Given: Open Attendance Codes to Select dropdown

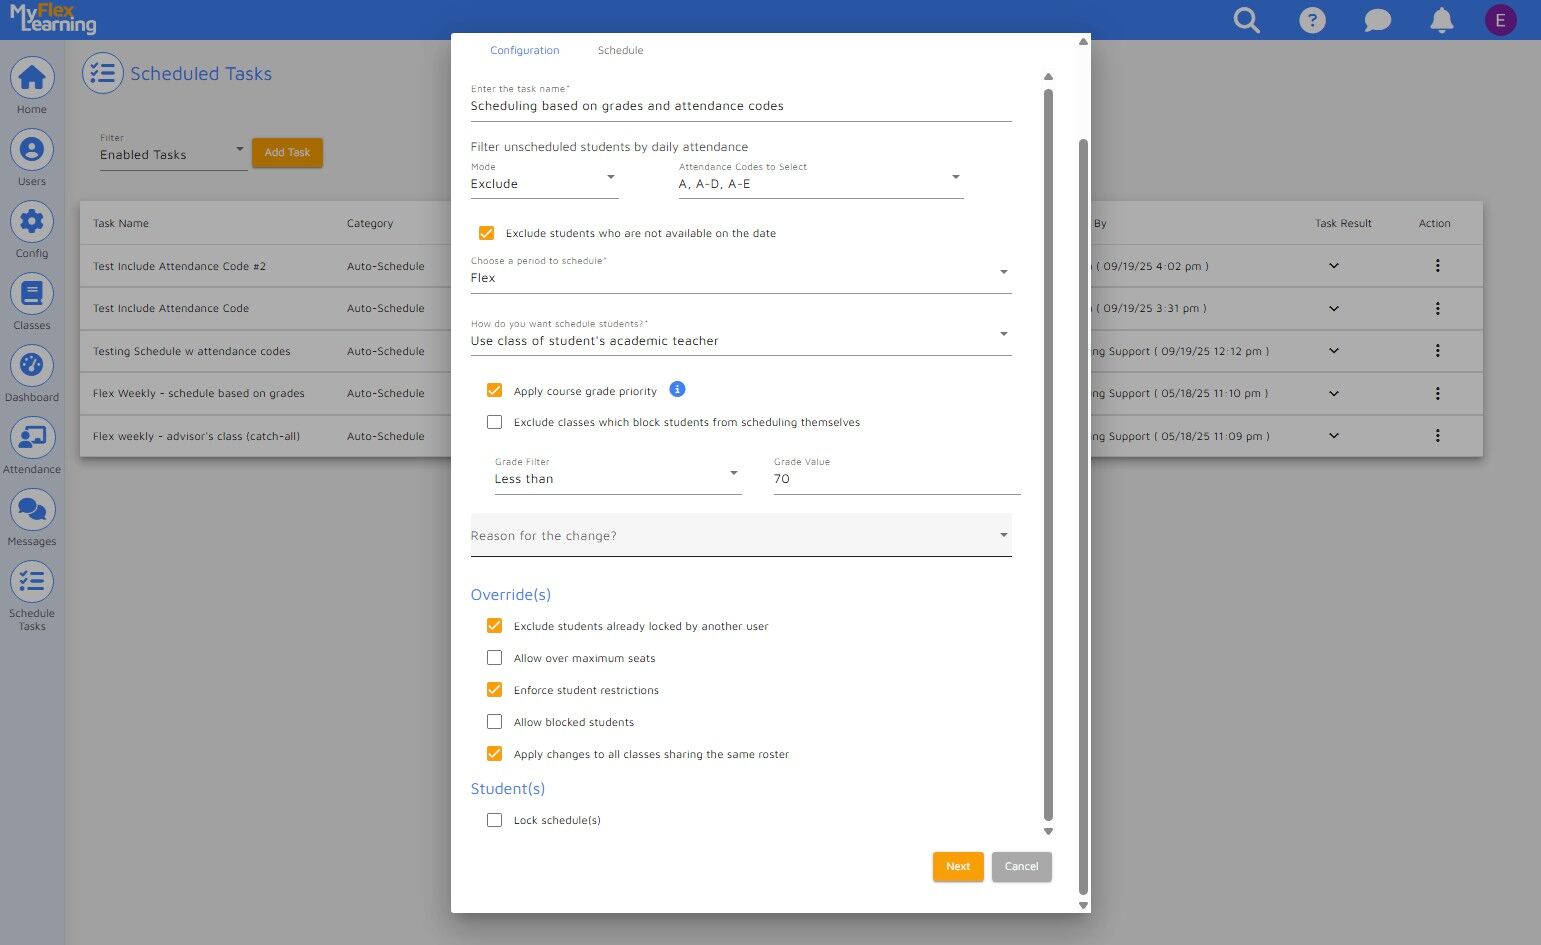Looking at the screenshot, I should [820, 179].
